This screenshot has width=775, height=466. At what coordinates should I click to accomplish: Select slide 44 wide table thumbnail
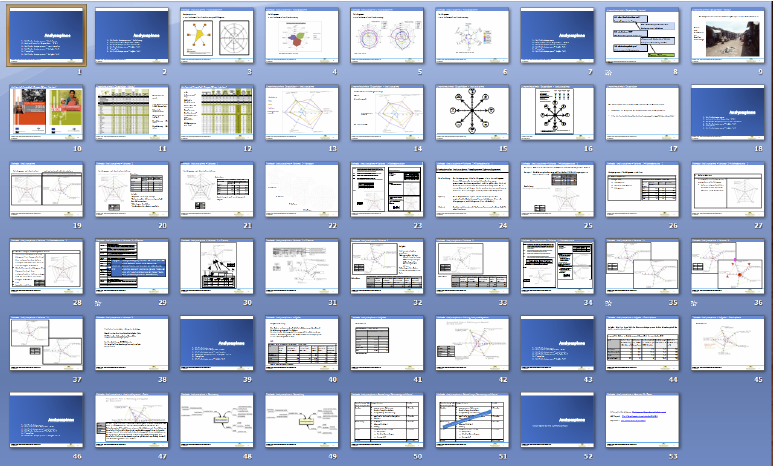[642, 344]
